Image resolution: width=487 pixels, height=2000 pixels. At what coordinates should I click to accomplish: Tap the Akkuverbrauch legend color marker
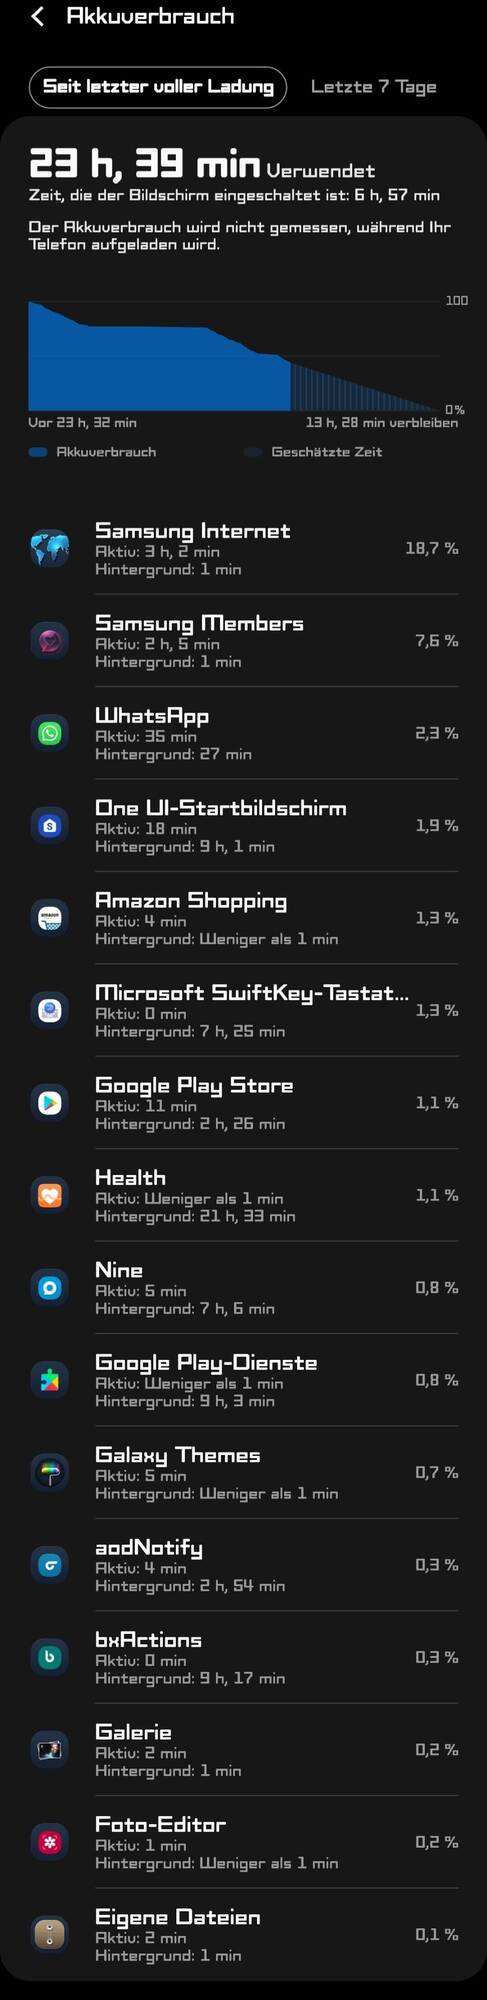38,452
